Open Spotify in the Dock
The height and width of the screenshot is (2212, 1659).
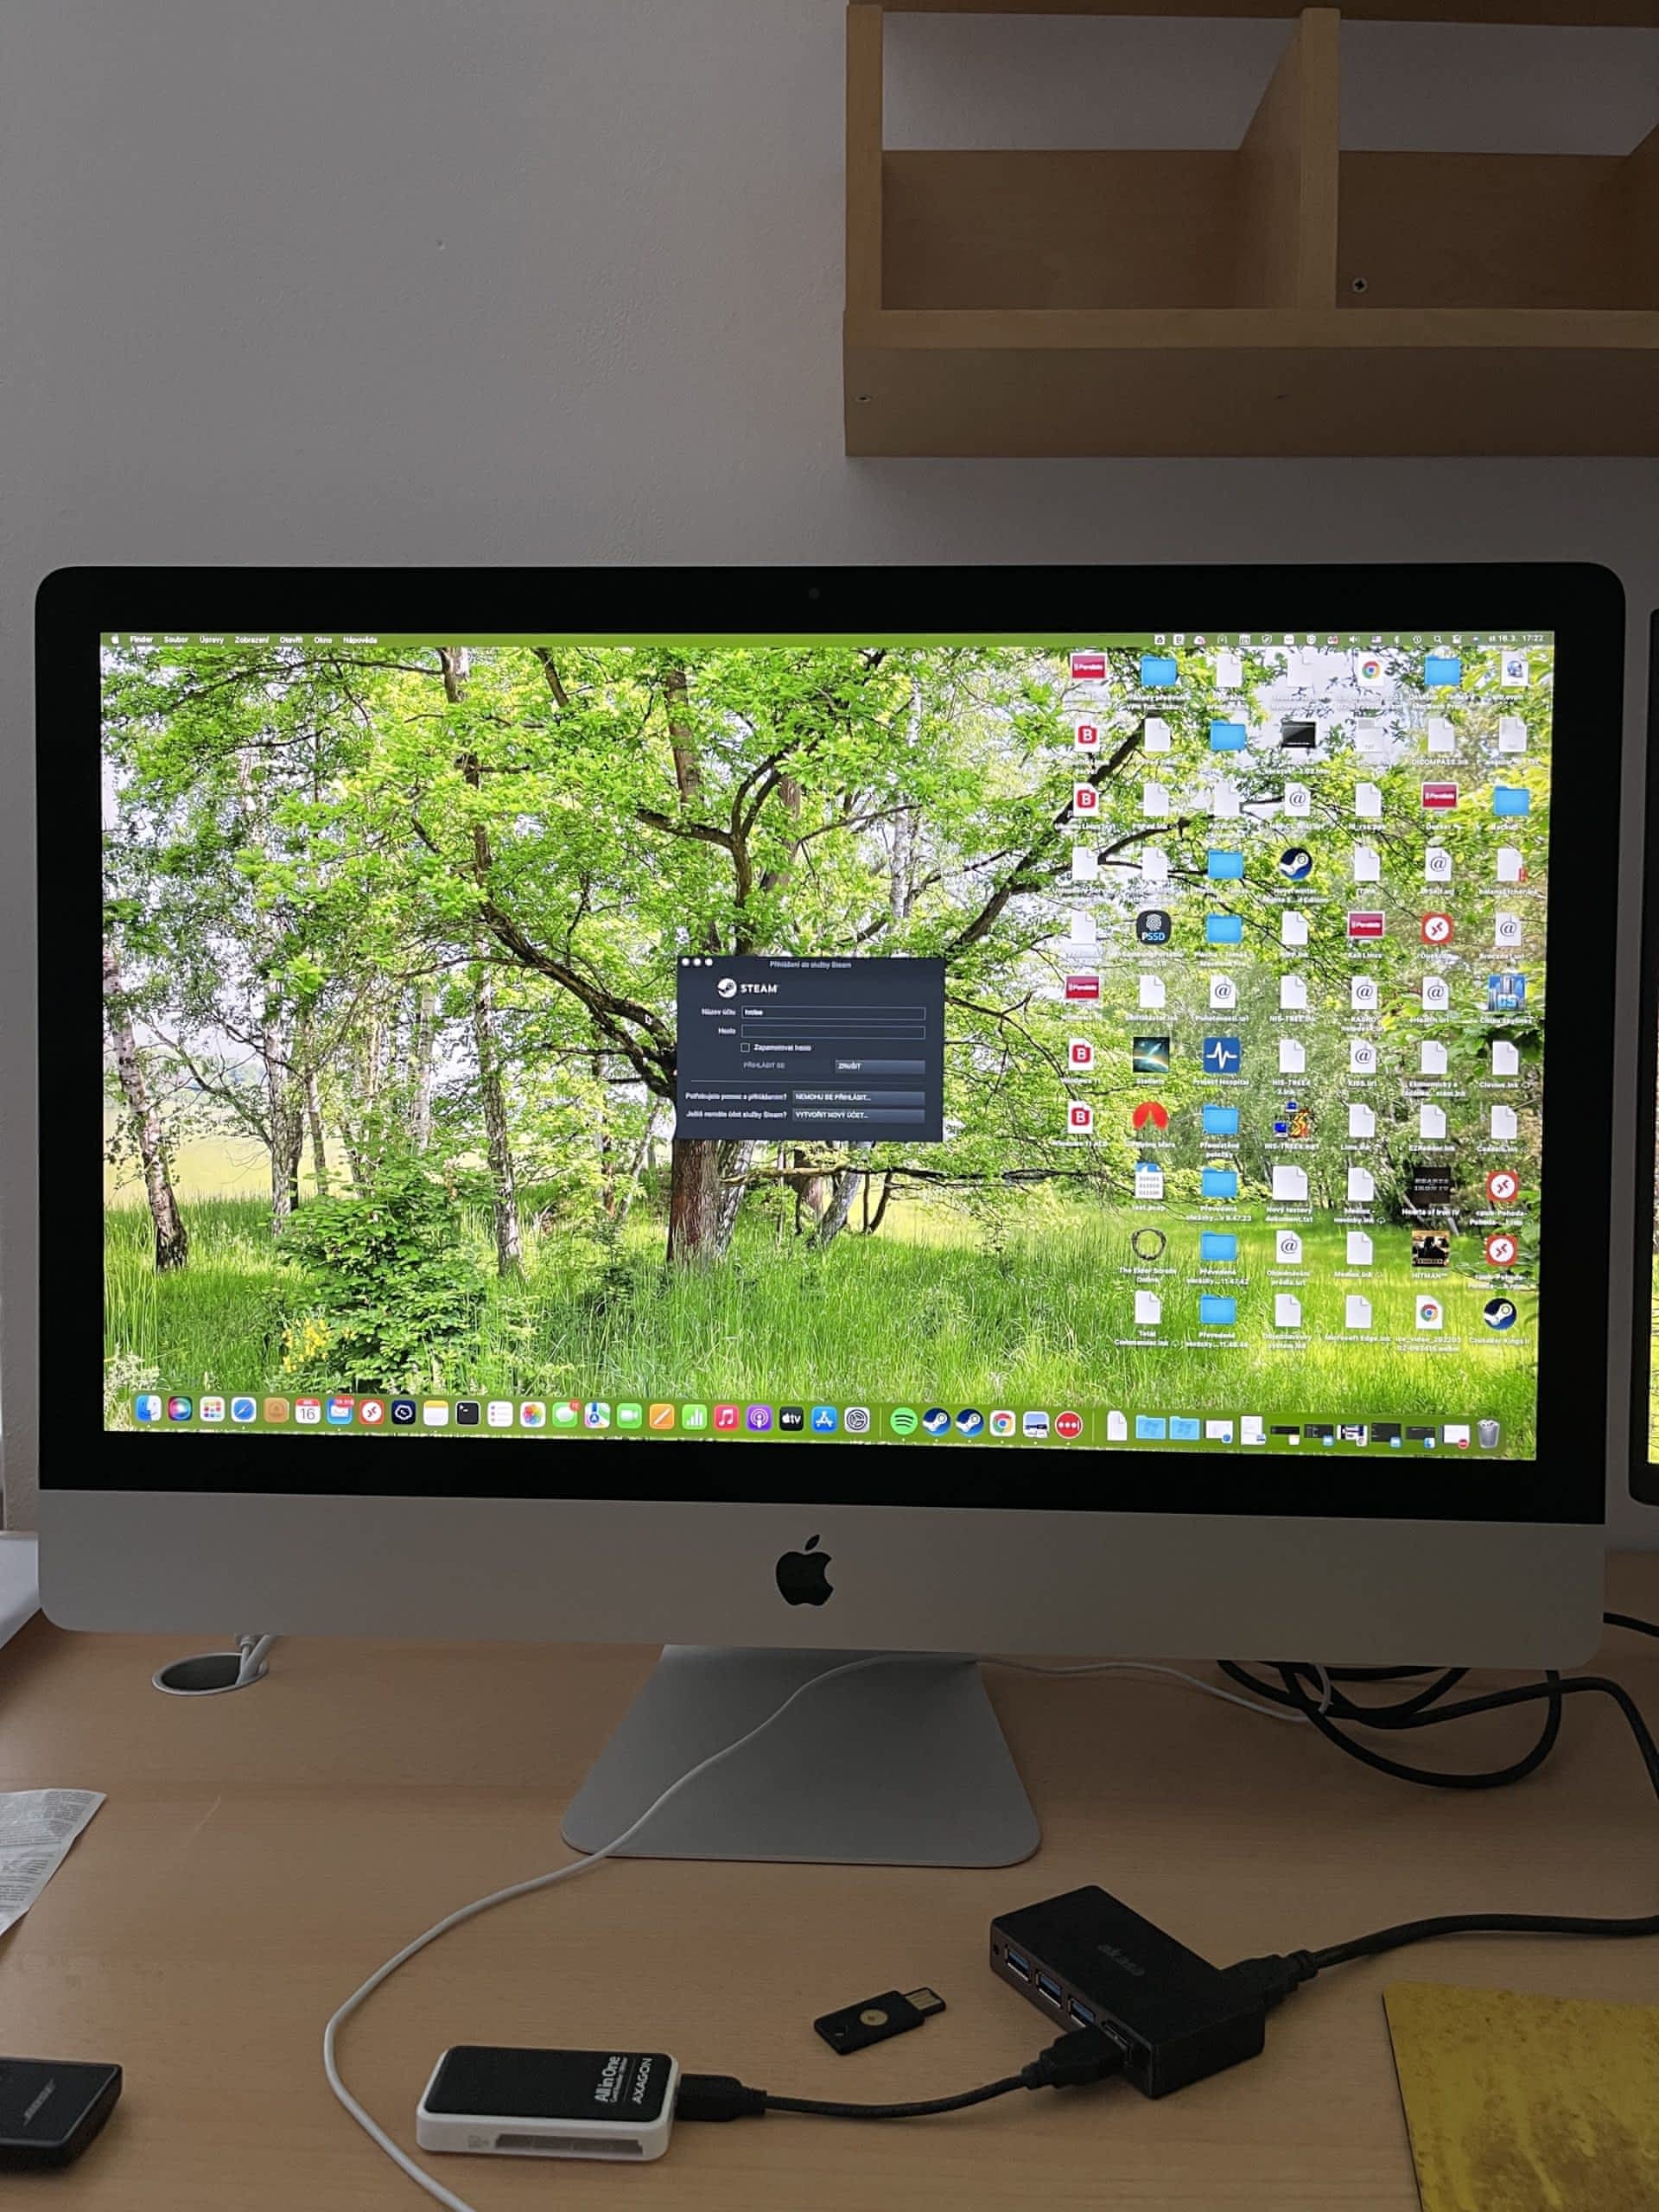pos(903,1421)
